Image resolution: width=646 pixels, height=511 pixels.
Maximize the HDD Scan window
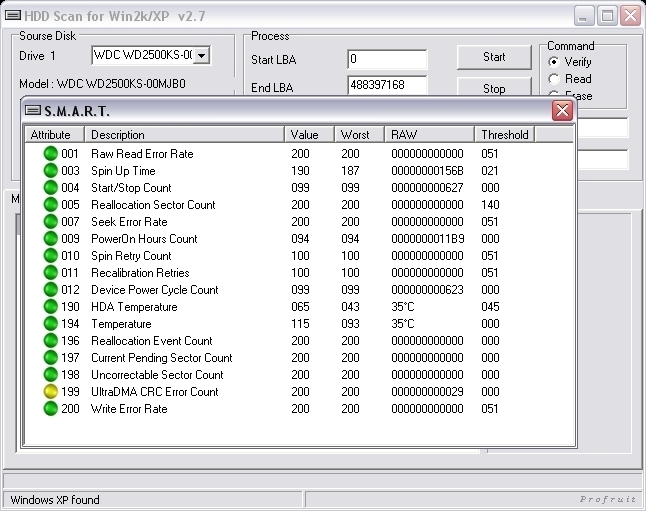607,16
